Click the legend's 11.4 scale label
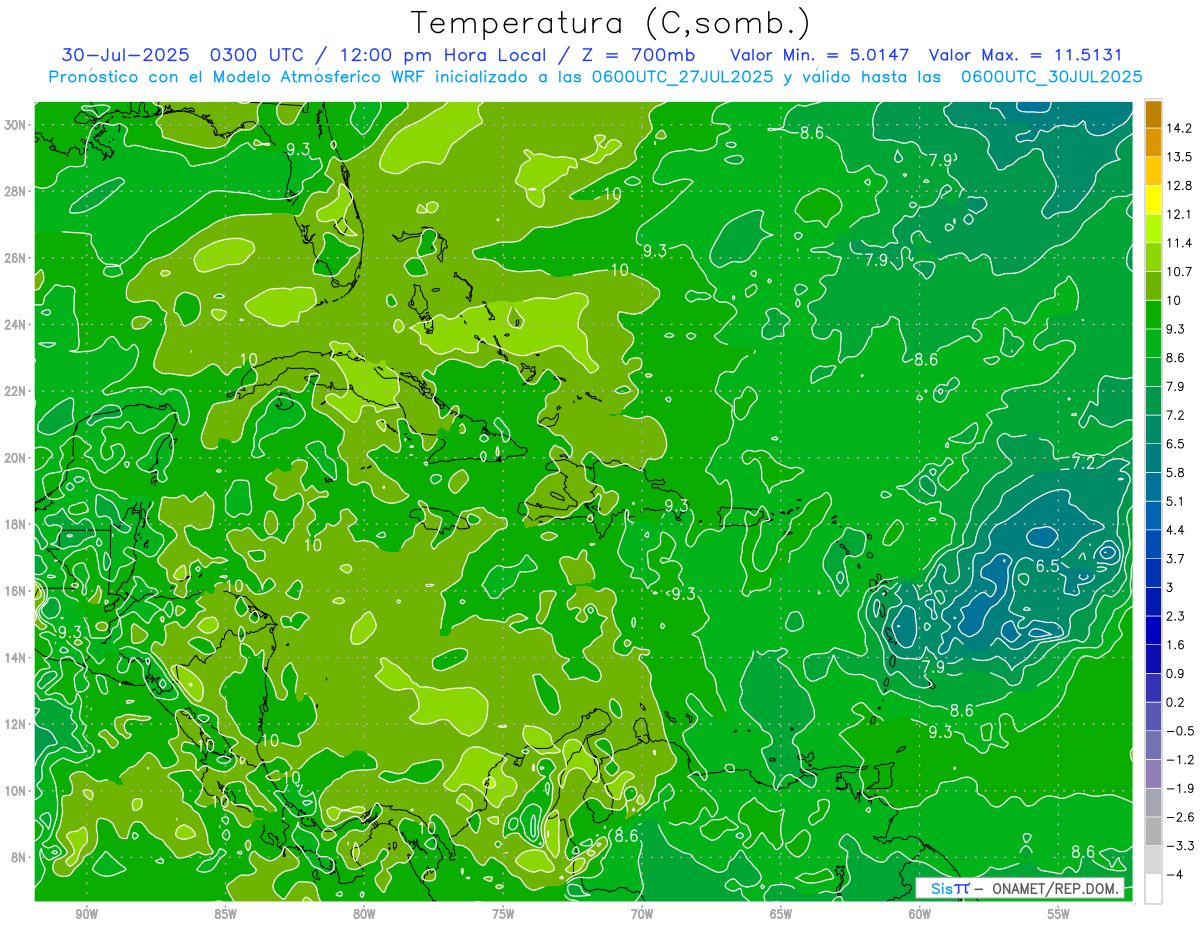This screenshot has height=927, width=1200. pos(1178,243)
